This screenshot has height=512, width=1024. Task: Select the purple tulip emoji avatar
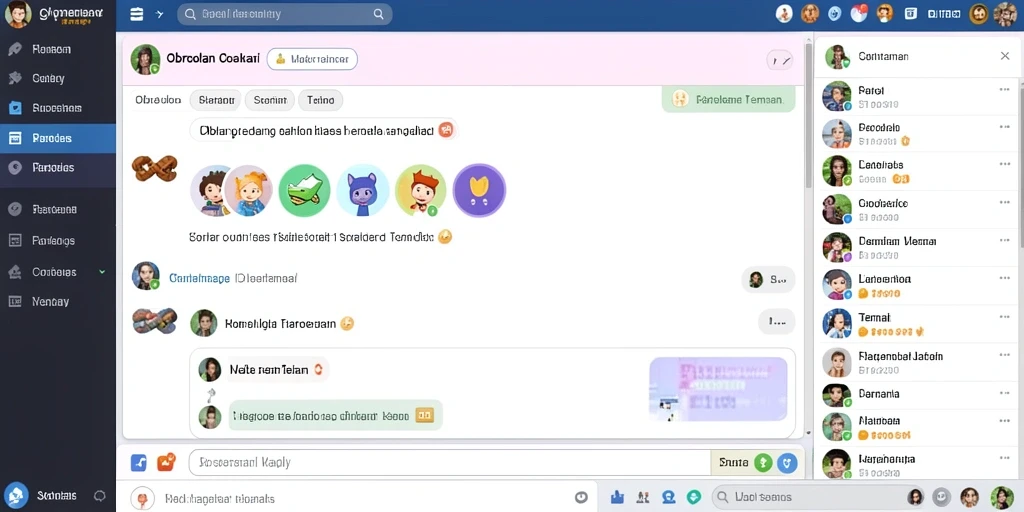click(479, 190)
